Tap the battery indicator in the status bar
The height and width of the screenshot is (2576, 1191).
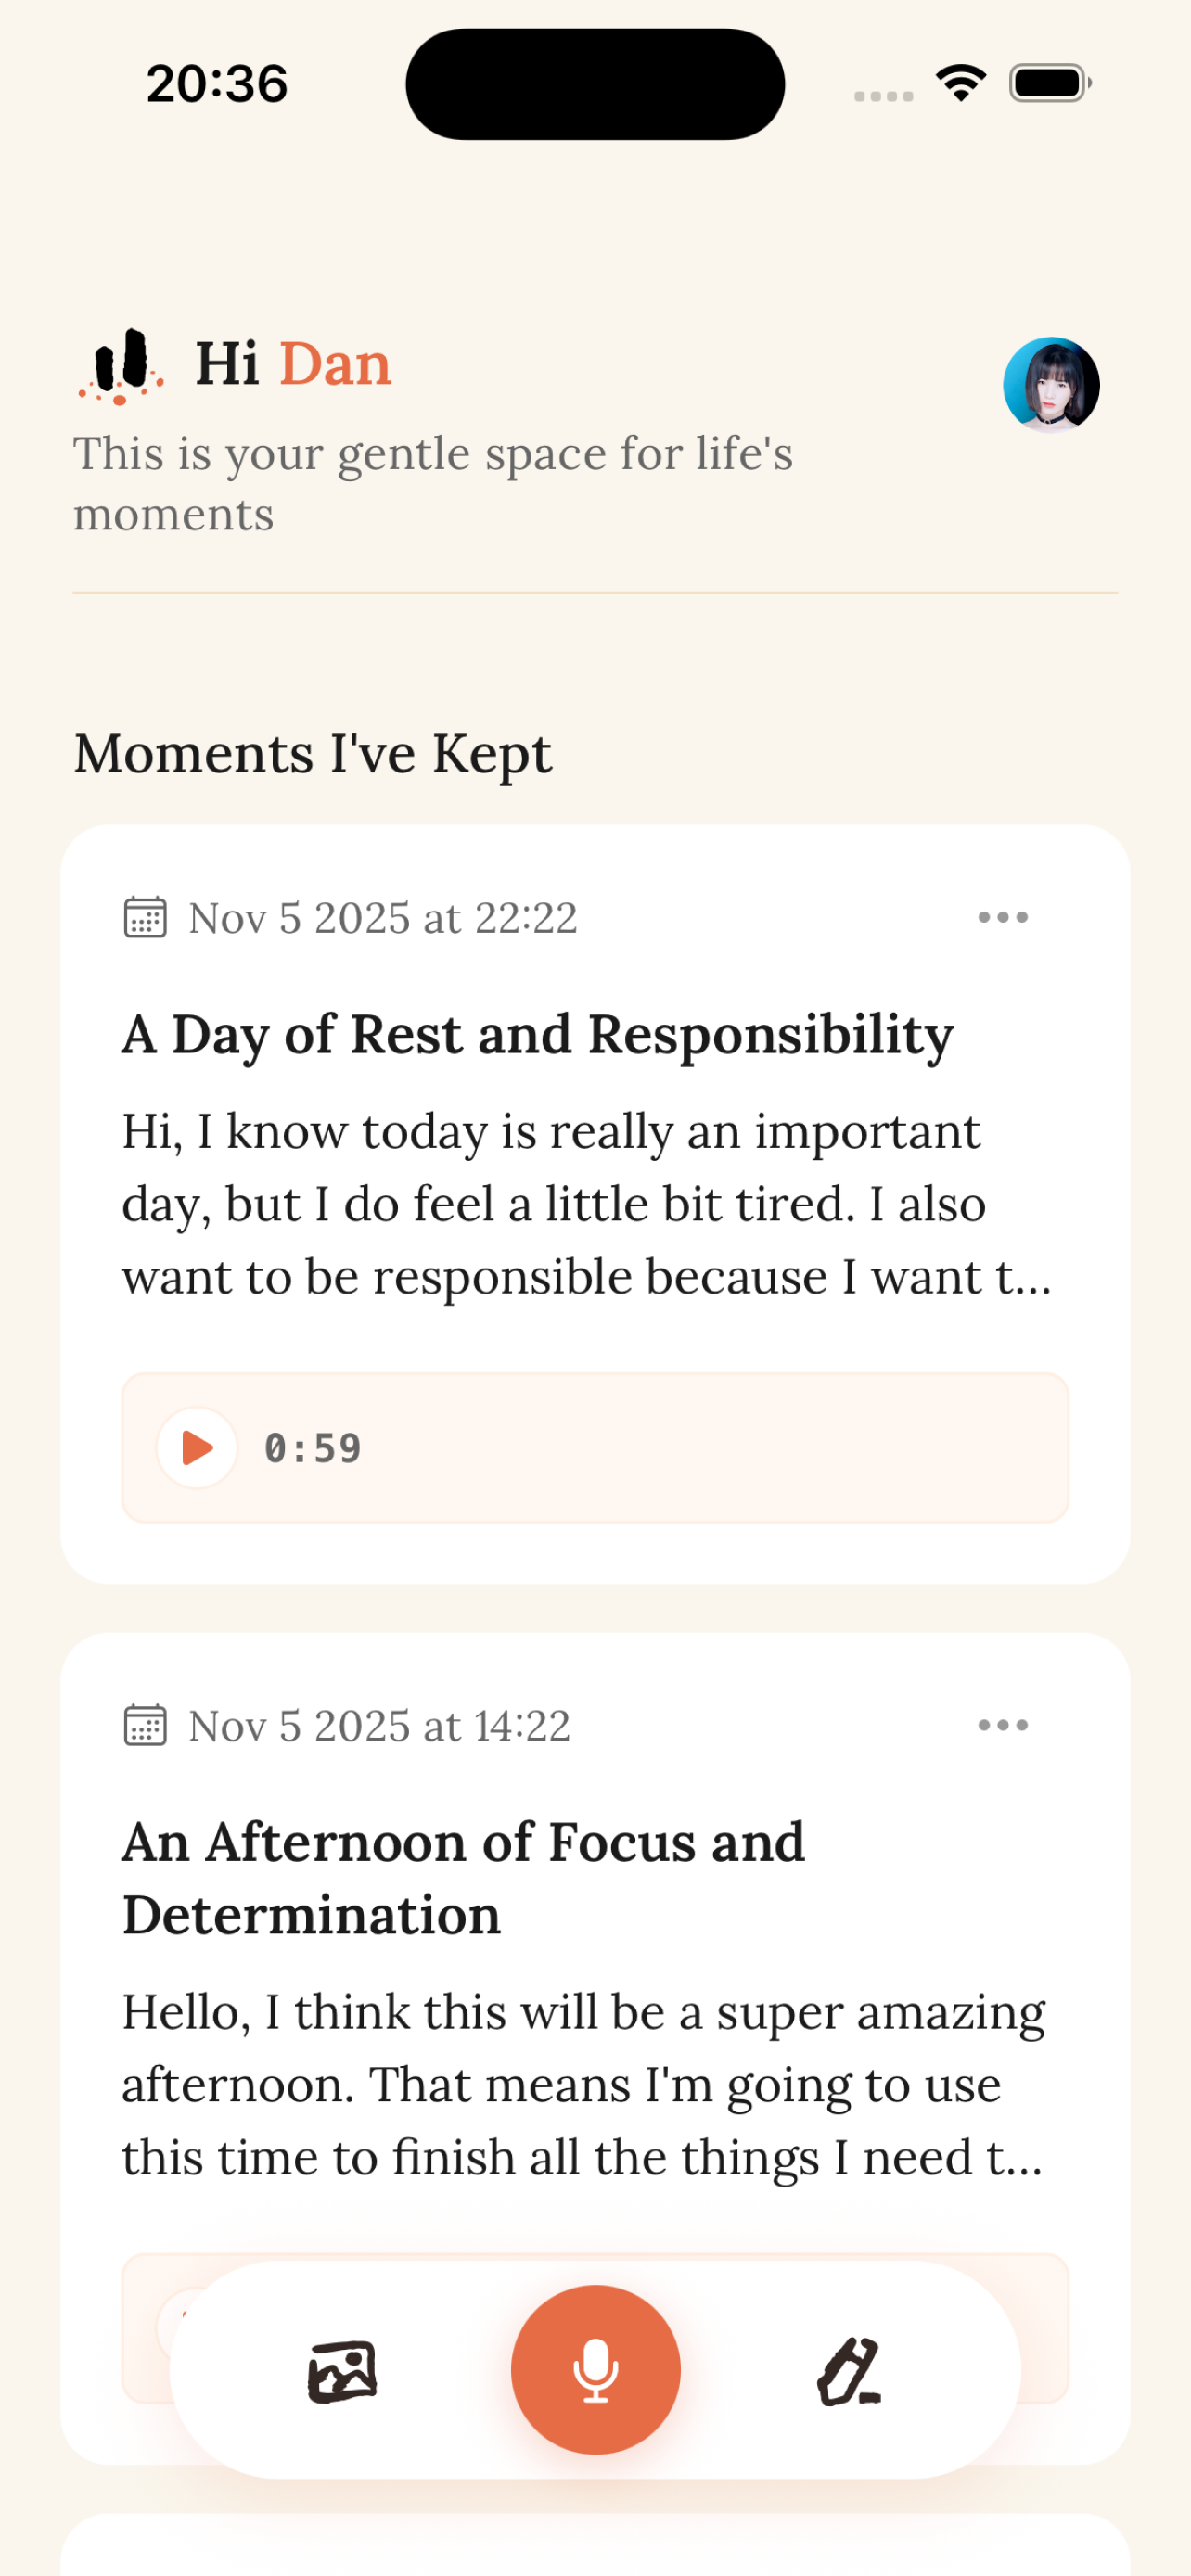[x=1048, y=84]
